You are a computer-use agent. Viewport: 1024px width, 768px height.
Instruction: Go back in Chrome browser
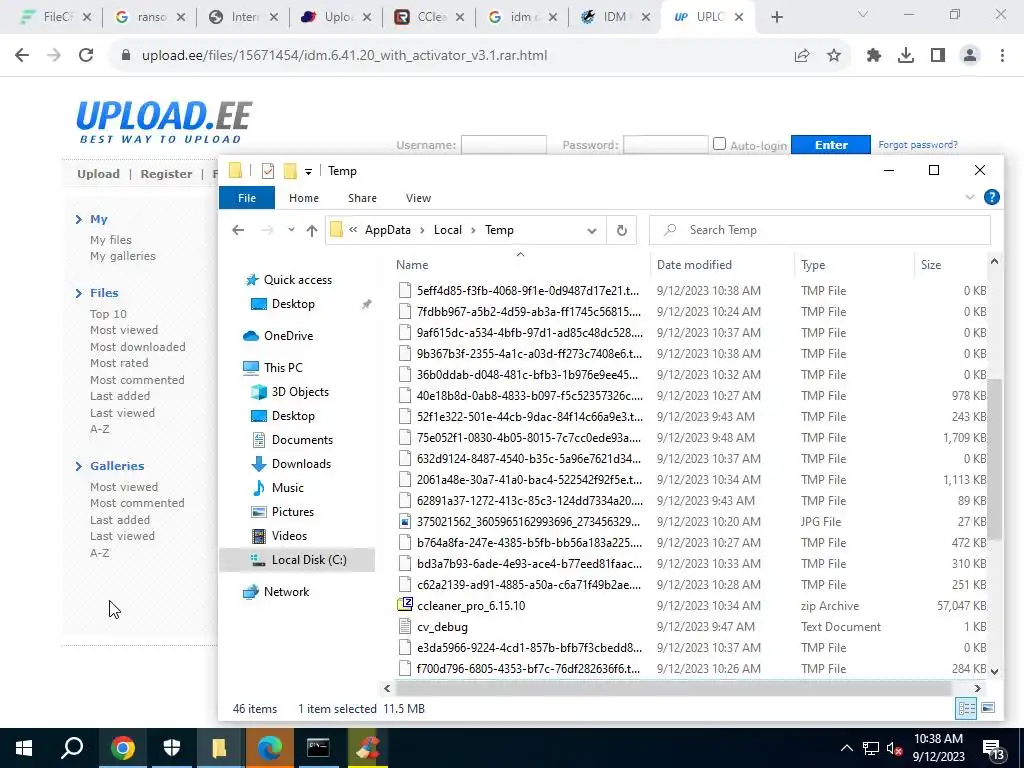click(22, 56)
